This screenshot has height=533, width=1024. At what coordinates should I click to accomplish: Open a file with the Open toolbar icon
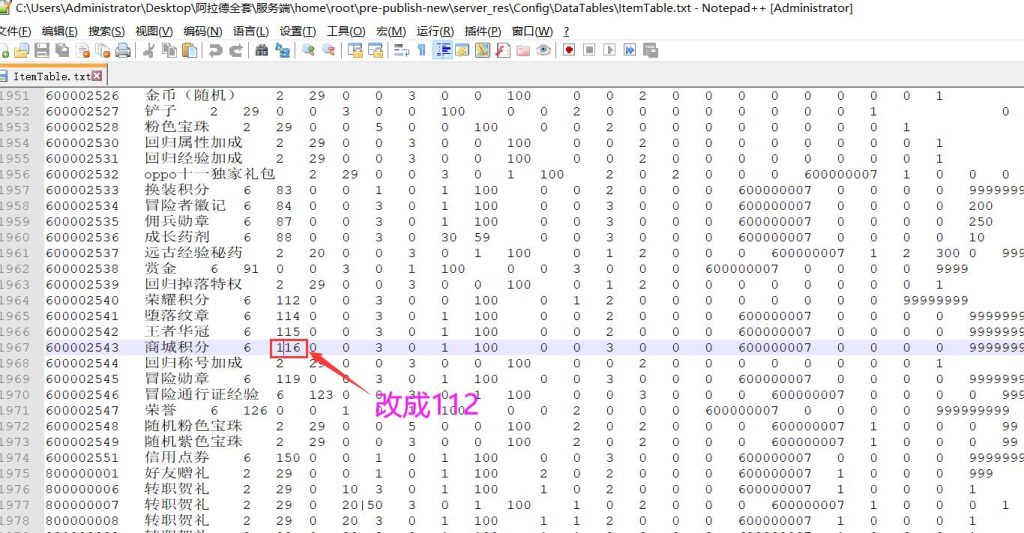pos(22,50)
